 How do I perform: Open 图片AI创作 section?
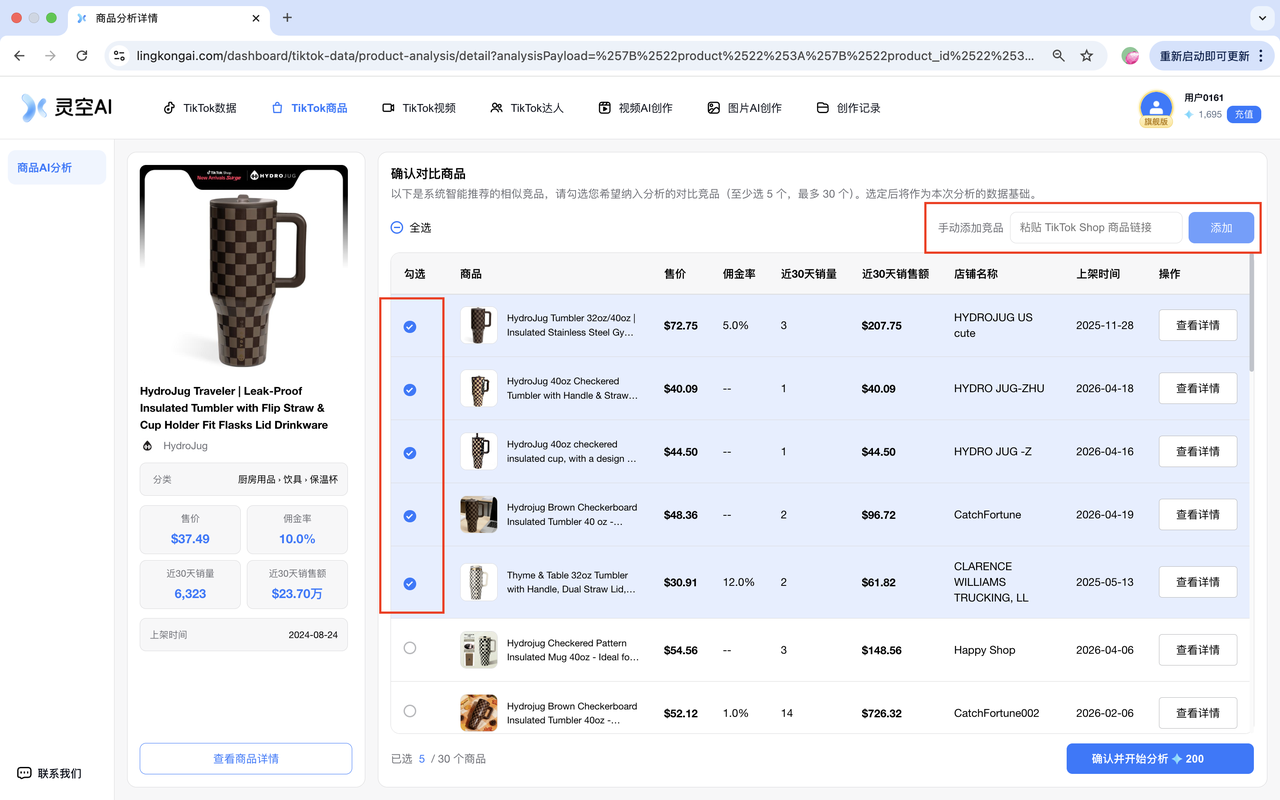744,108
